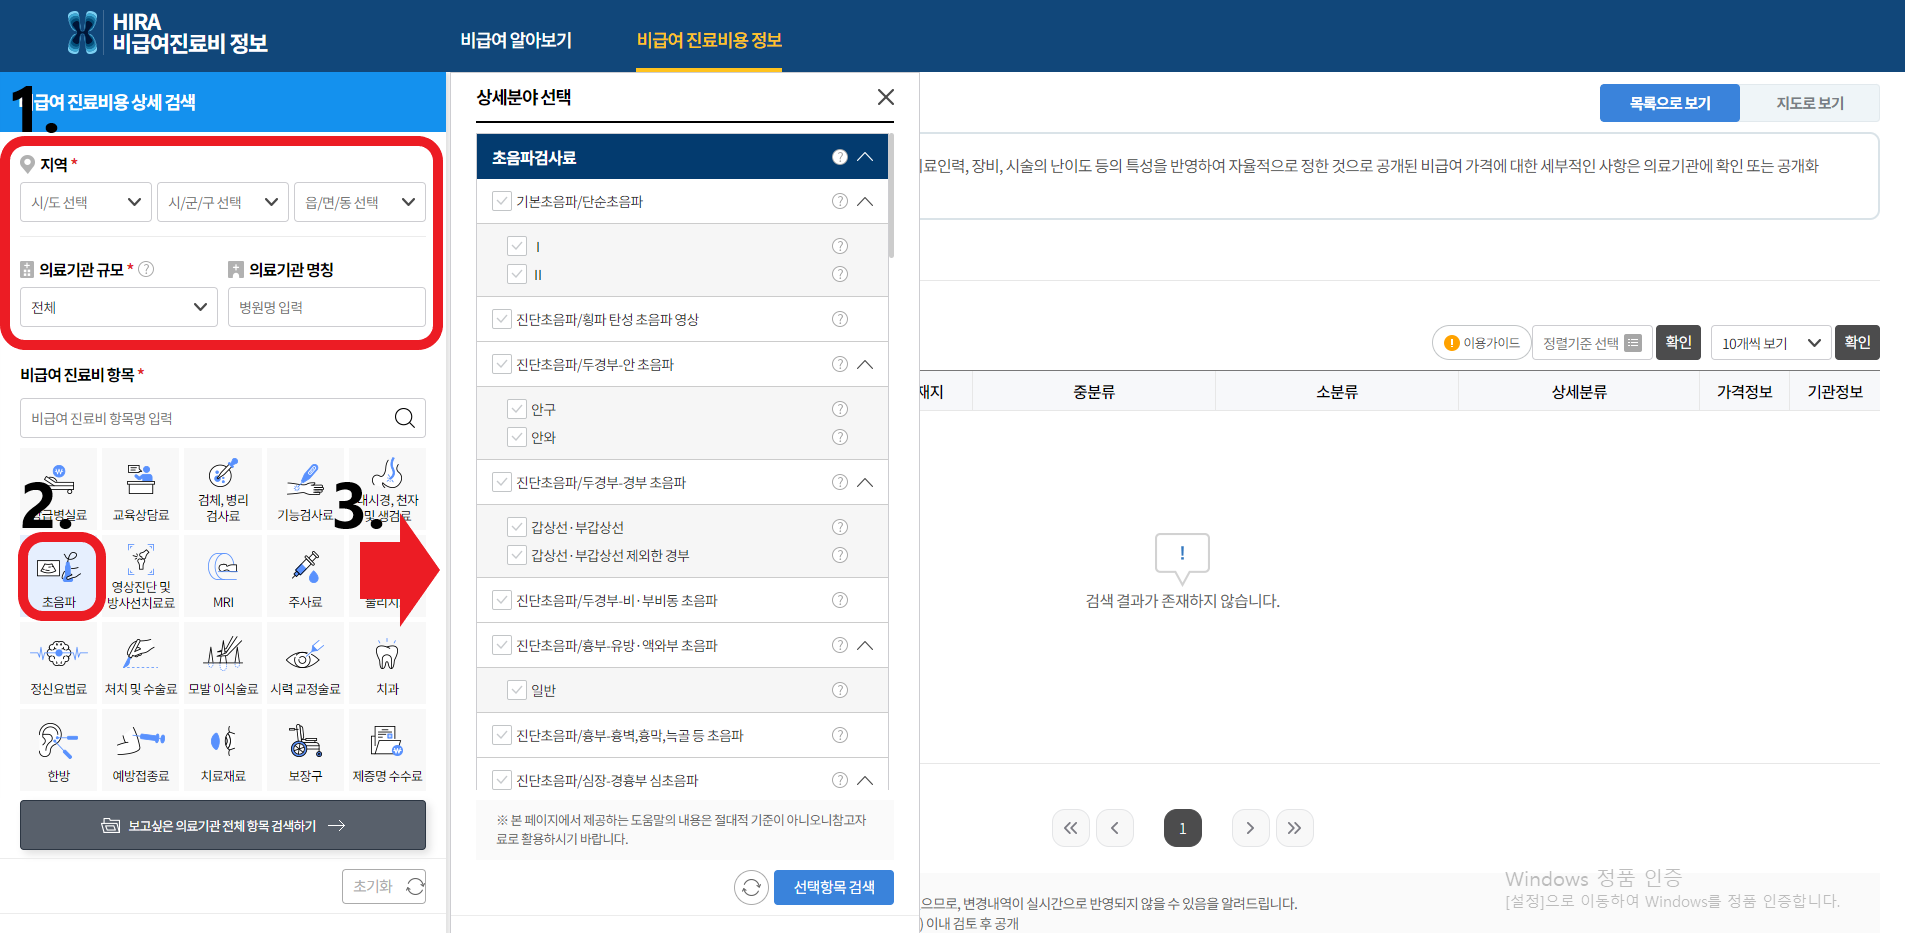The image size is (1905, 933).
Task: Collapse the 초음파검사료 section chevron
Action: 866,157
